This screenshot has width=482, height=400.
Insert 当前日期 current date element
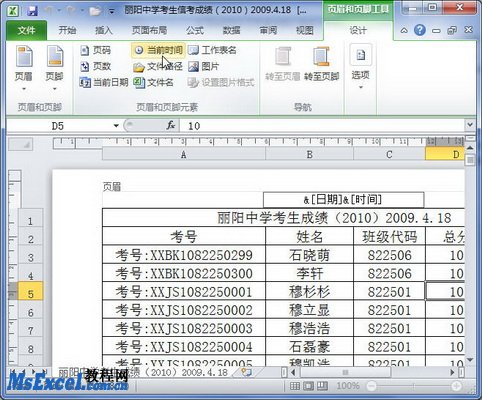click(x=104, y=82)
